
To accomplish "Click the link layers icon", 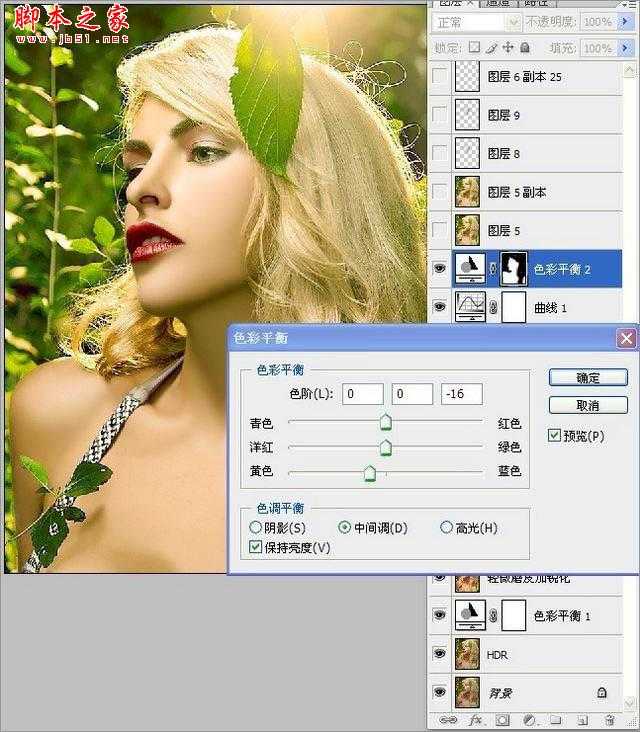I will [x=449, y=720].
